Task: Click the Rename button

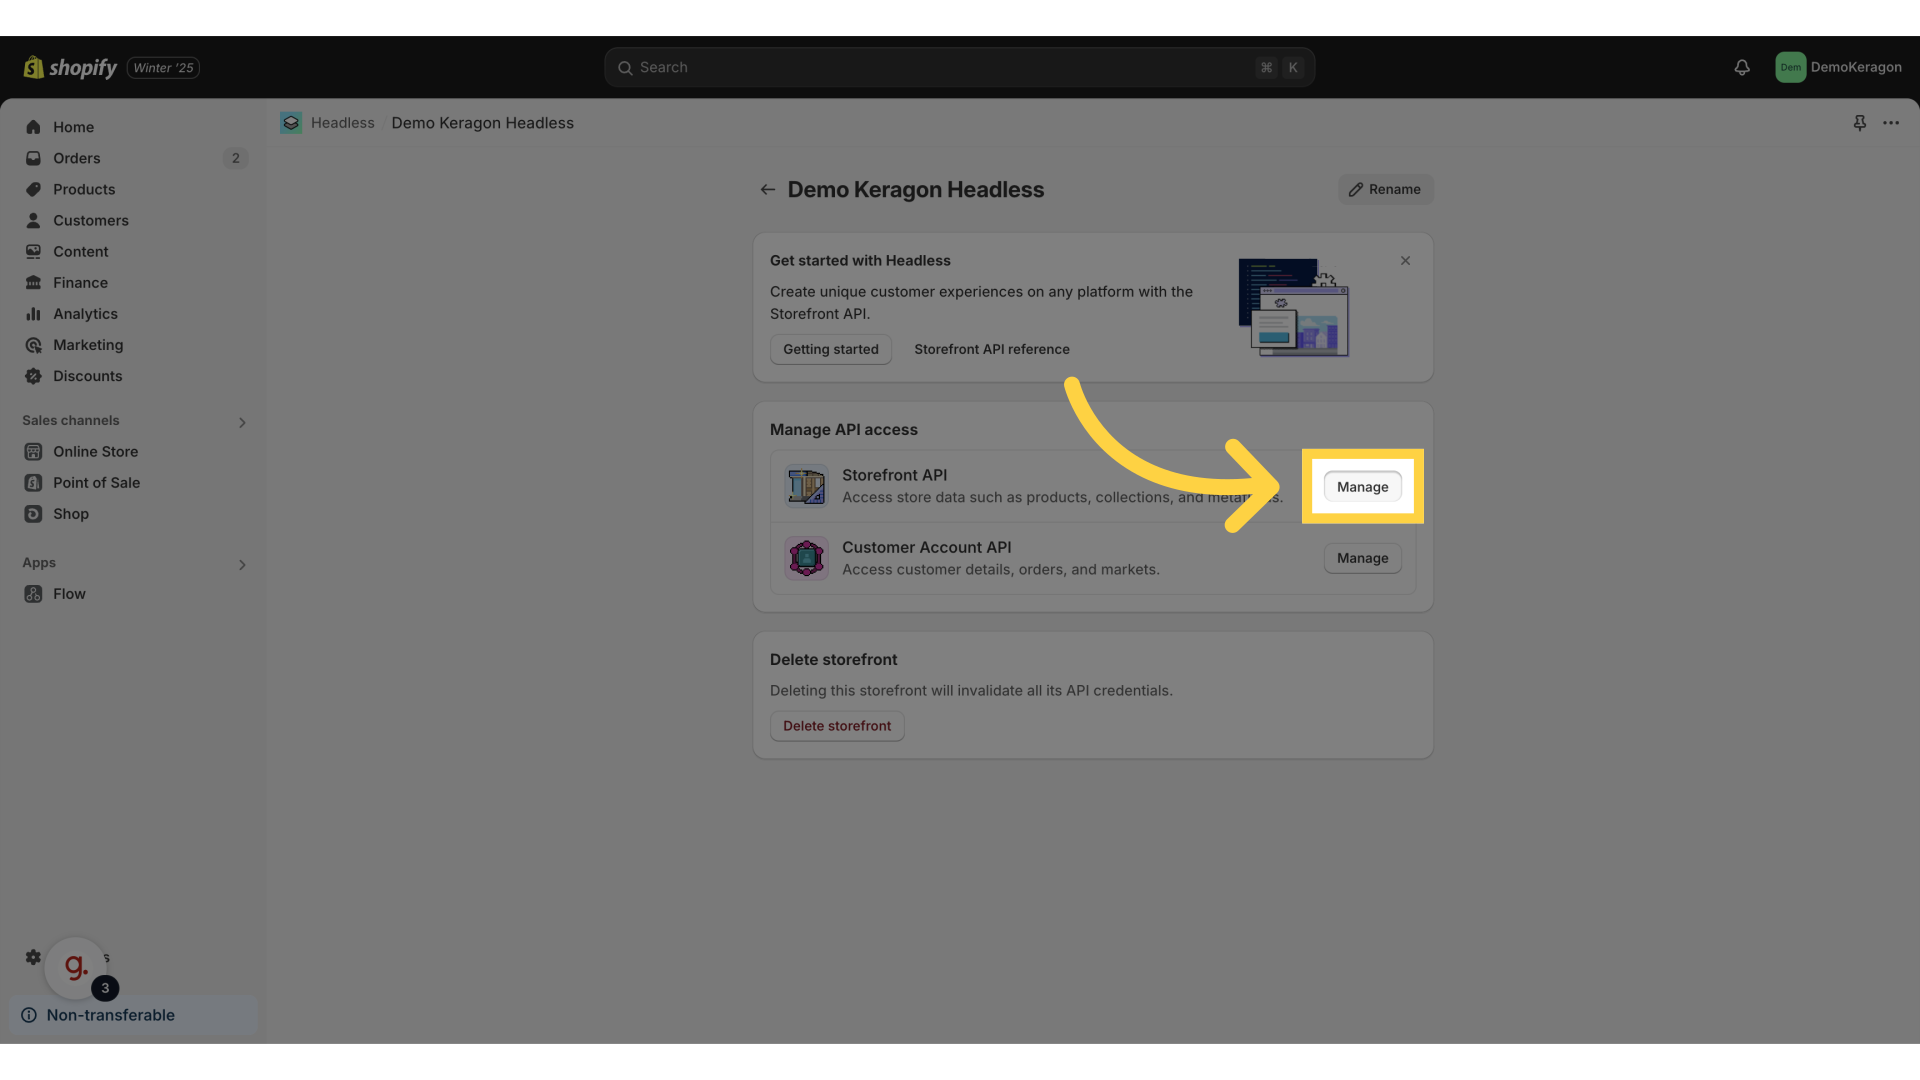Action: point(1385,189)
